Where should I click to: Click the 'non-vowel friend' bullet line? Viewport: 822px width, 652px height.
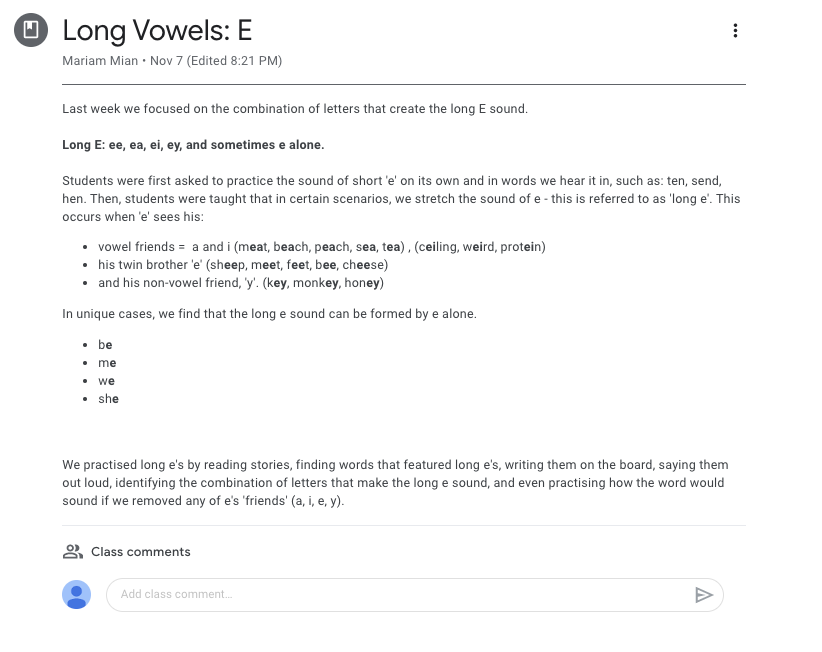click(241, 283)
